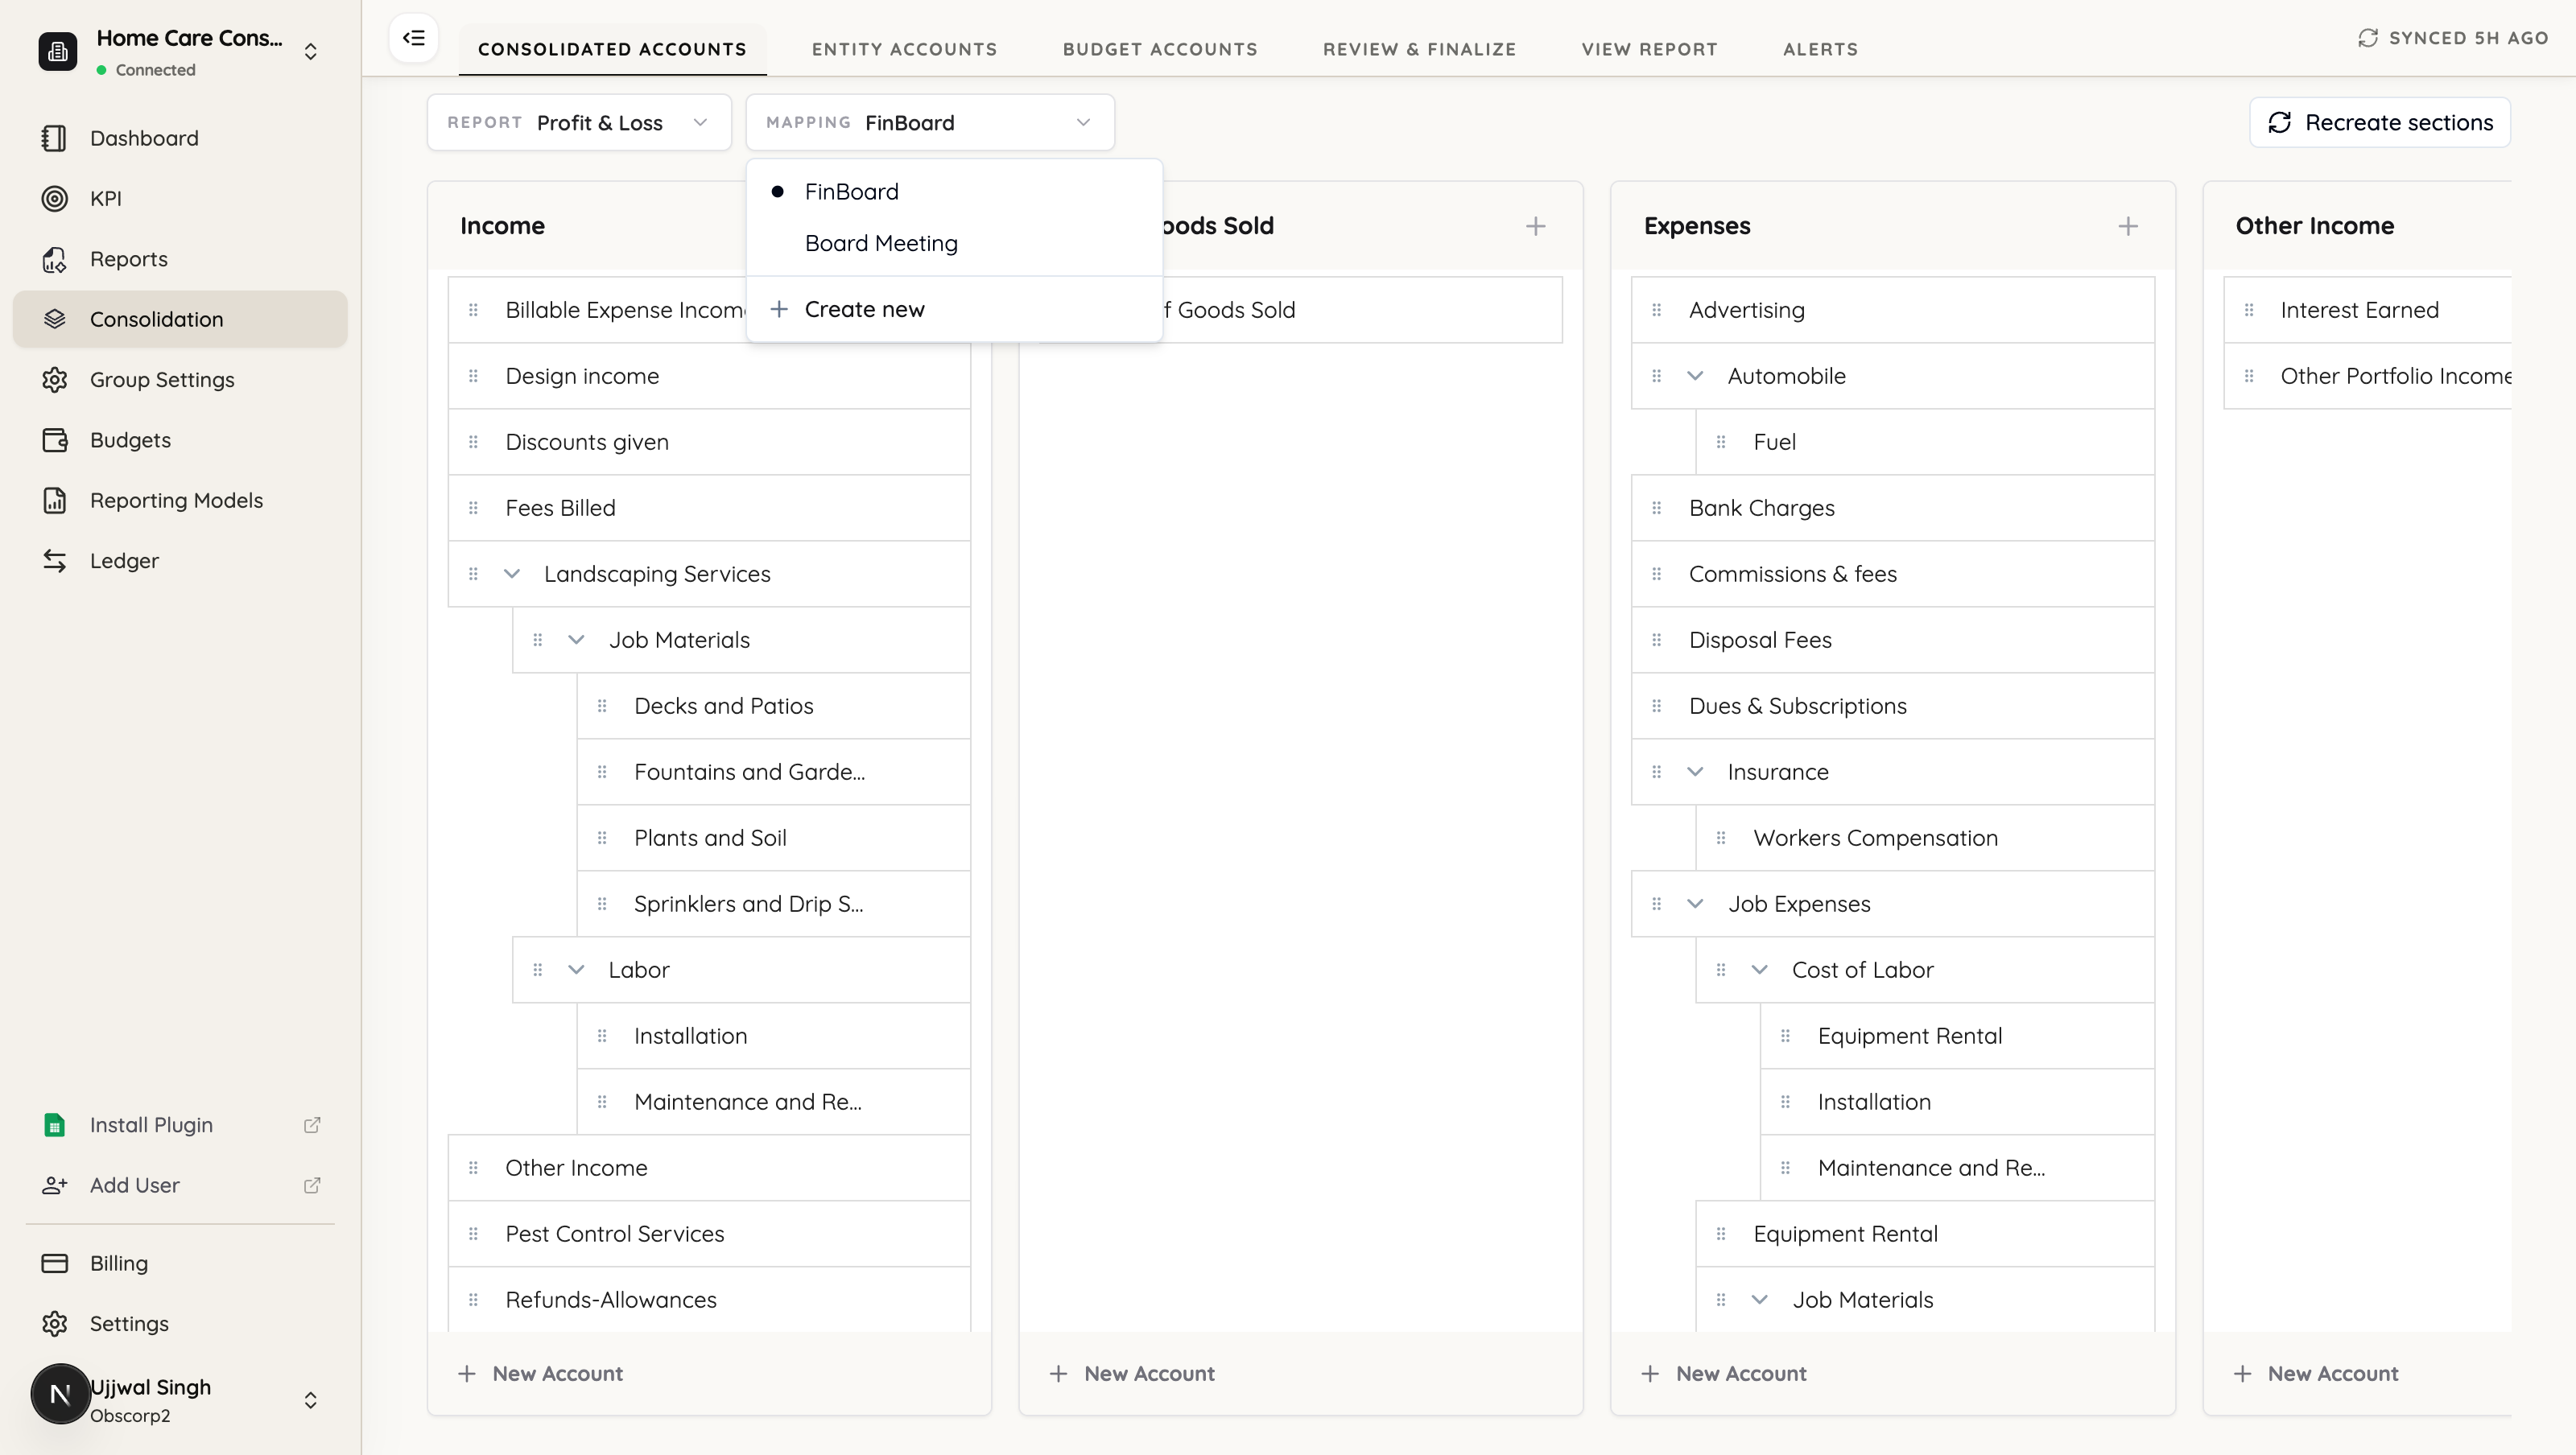Select Decks and Patios row
The height and width of the screenshot is (1455, 2576).
[773, 706]
